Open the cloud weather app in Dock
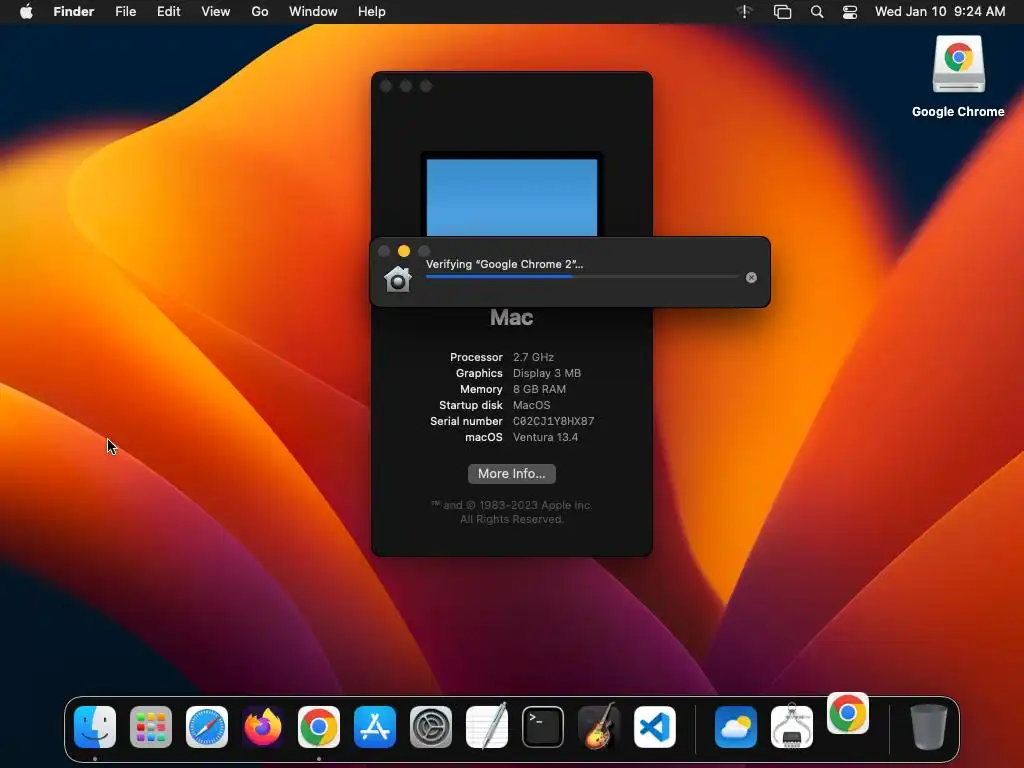The image size is (1024, 768). (x=736, y=727)
